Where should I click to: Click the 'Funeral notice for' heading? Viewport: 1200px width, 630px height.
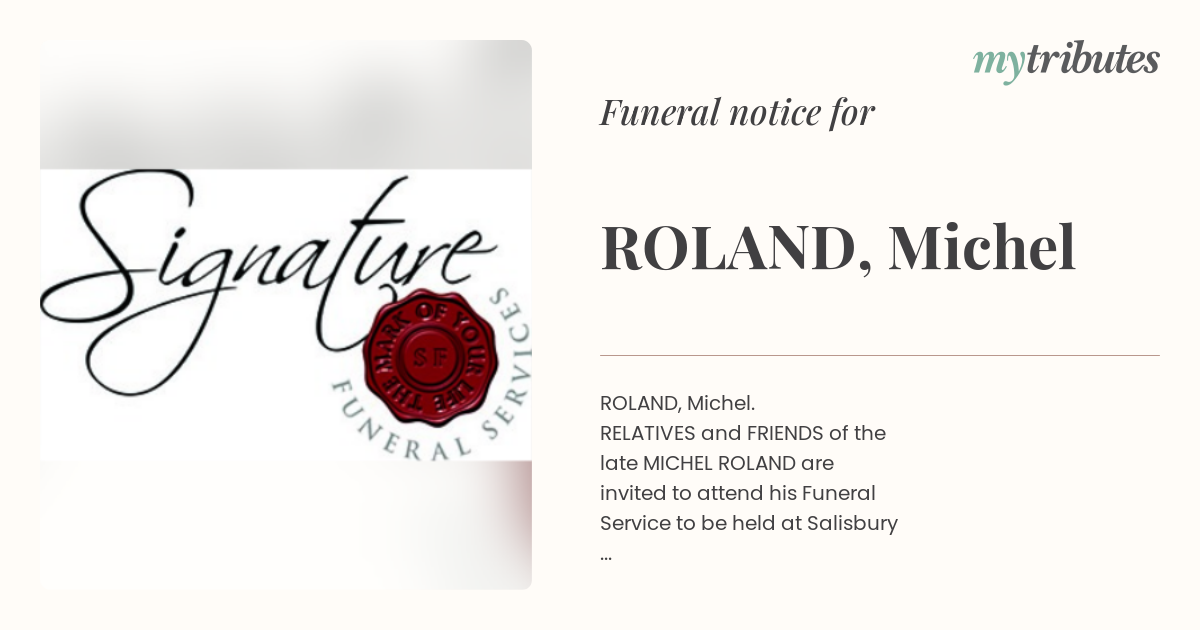coord(737,113)
